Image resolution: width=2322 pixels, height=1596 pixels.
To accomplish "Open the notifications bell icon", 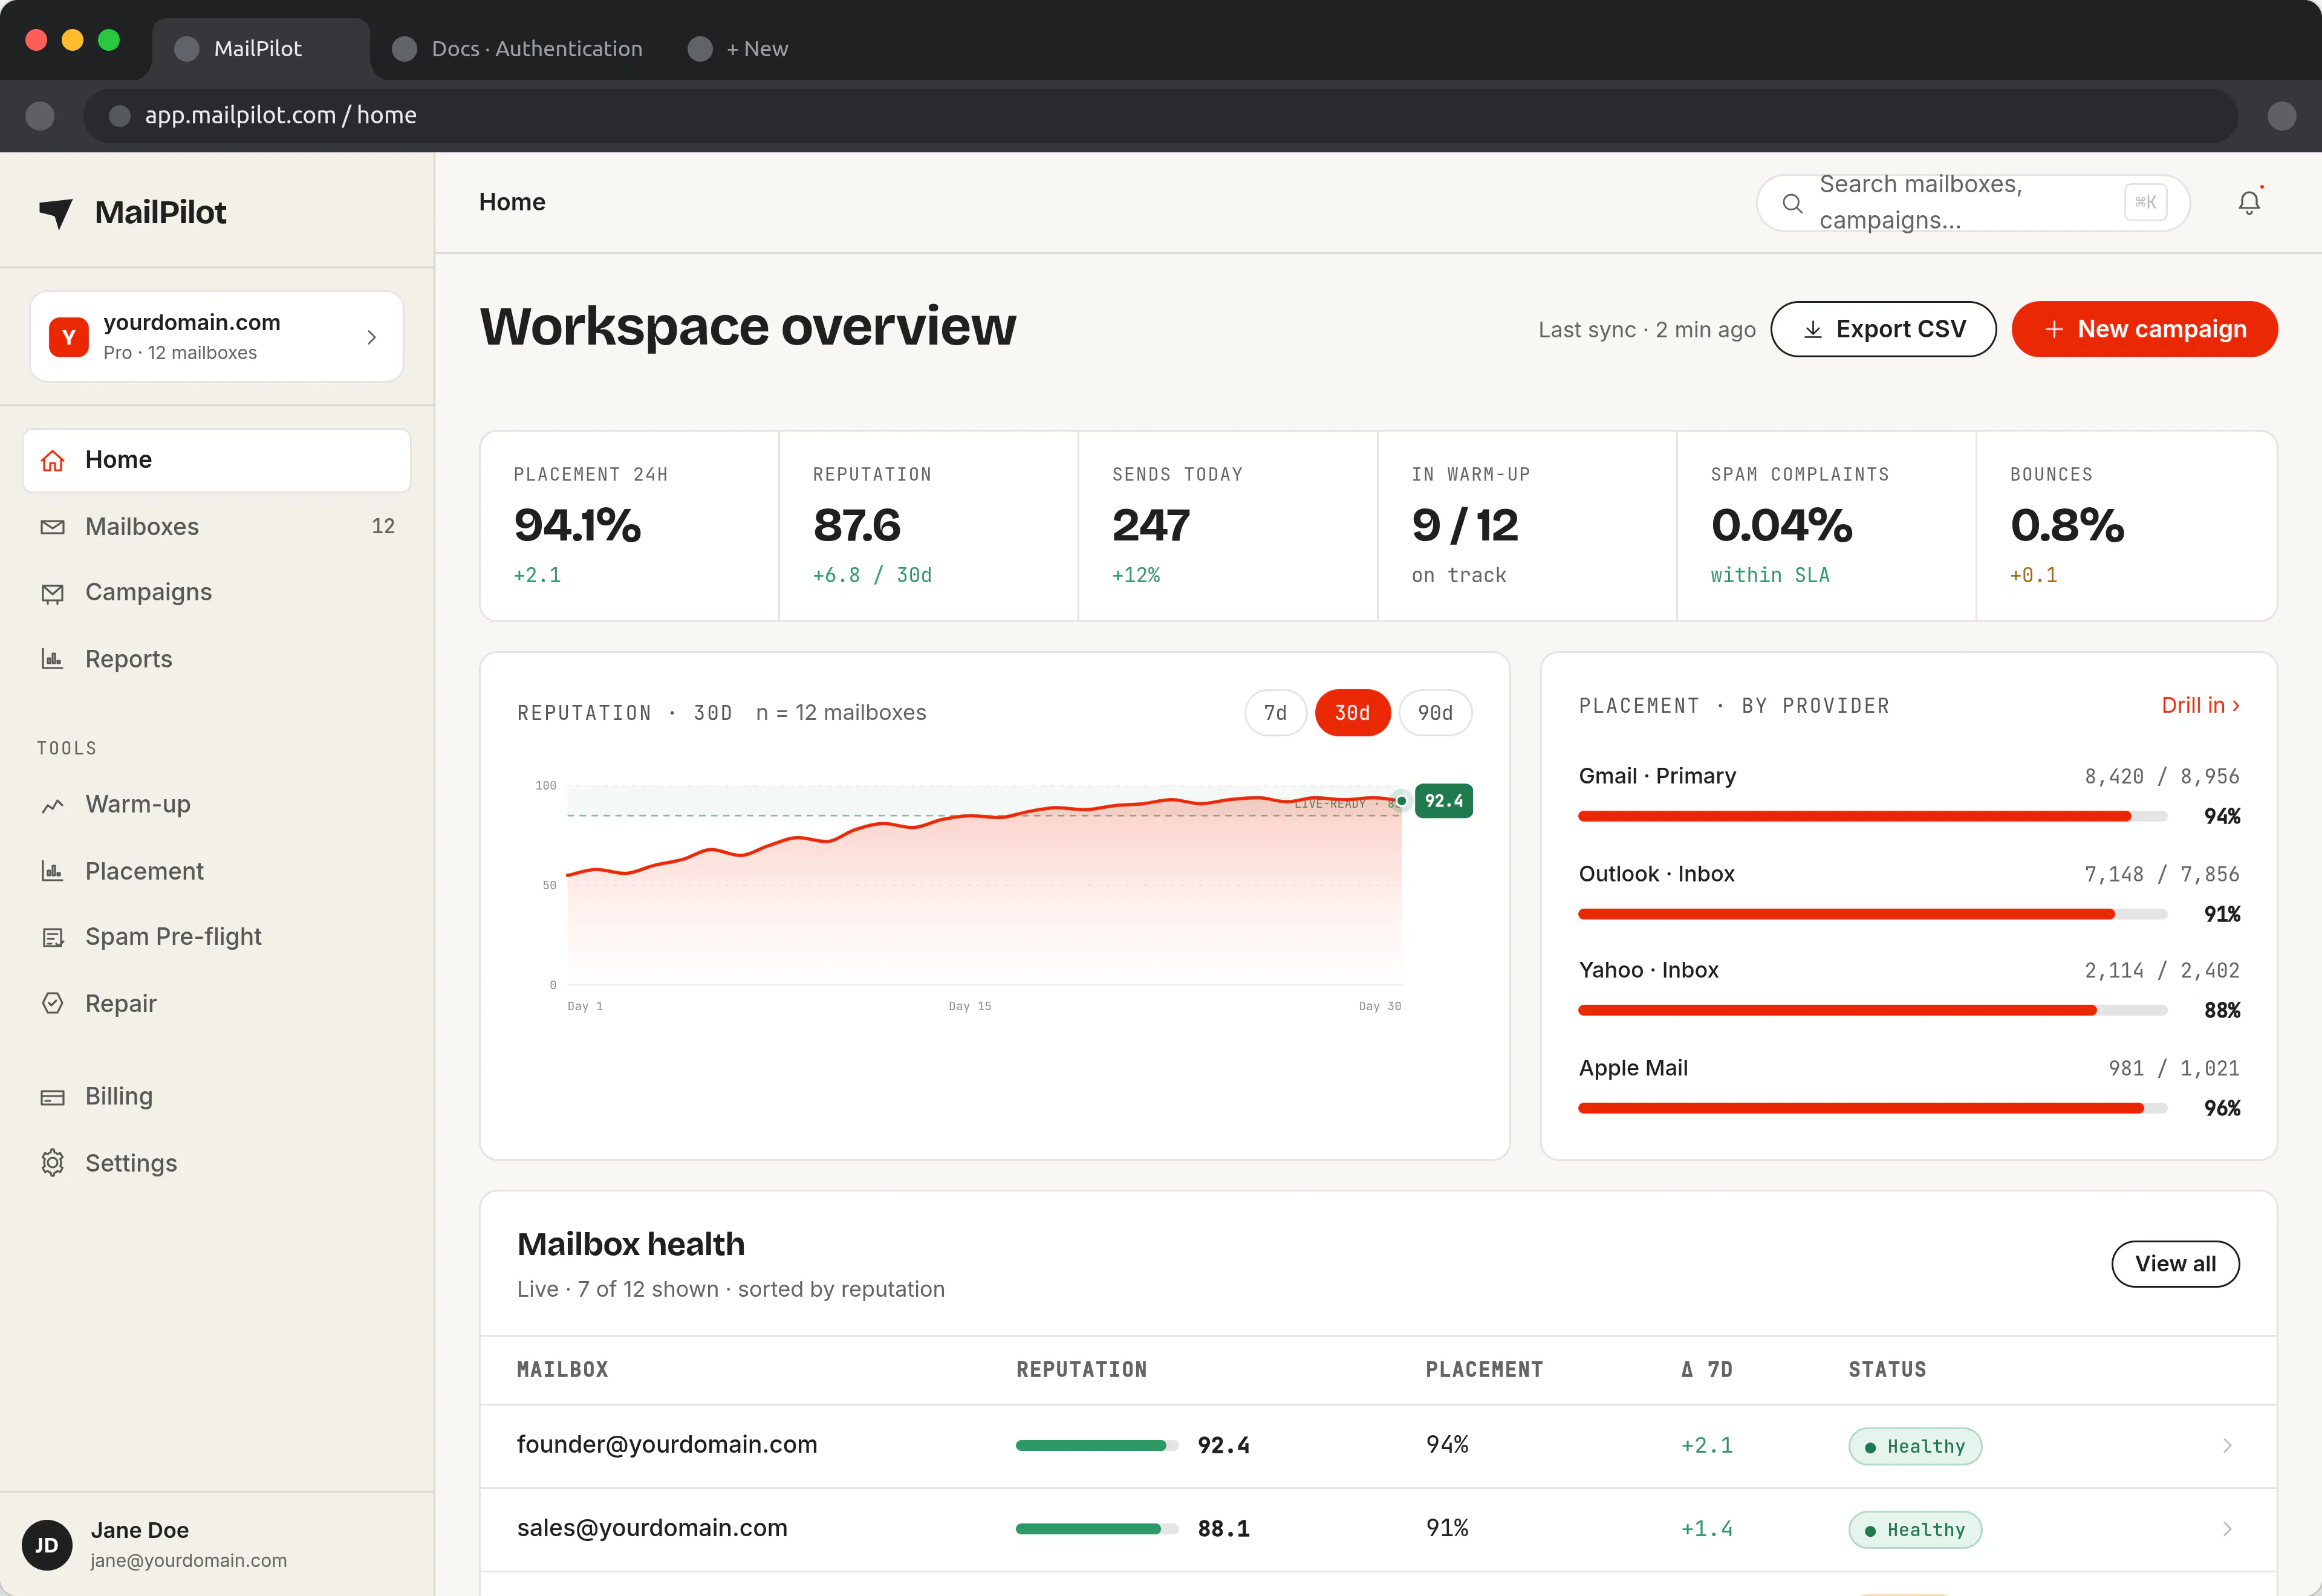I will click(2249, 203).
